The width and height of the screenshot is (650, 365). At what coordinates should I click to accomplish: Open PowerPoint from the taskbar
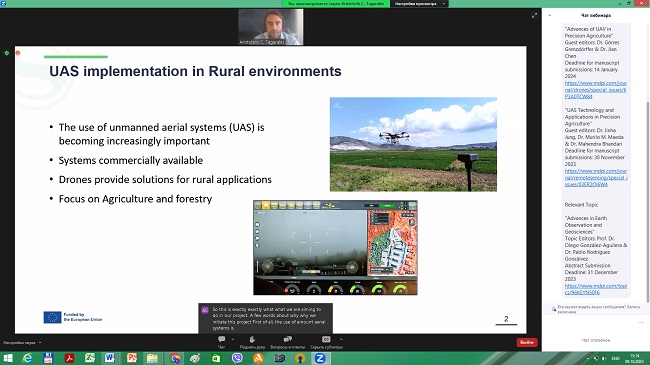coord(132,358)
